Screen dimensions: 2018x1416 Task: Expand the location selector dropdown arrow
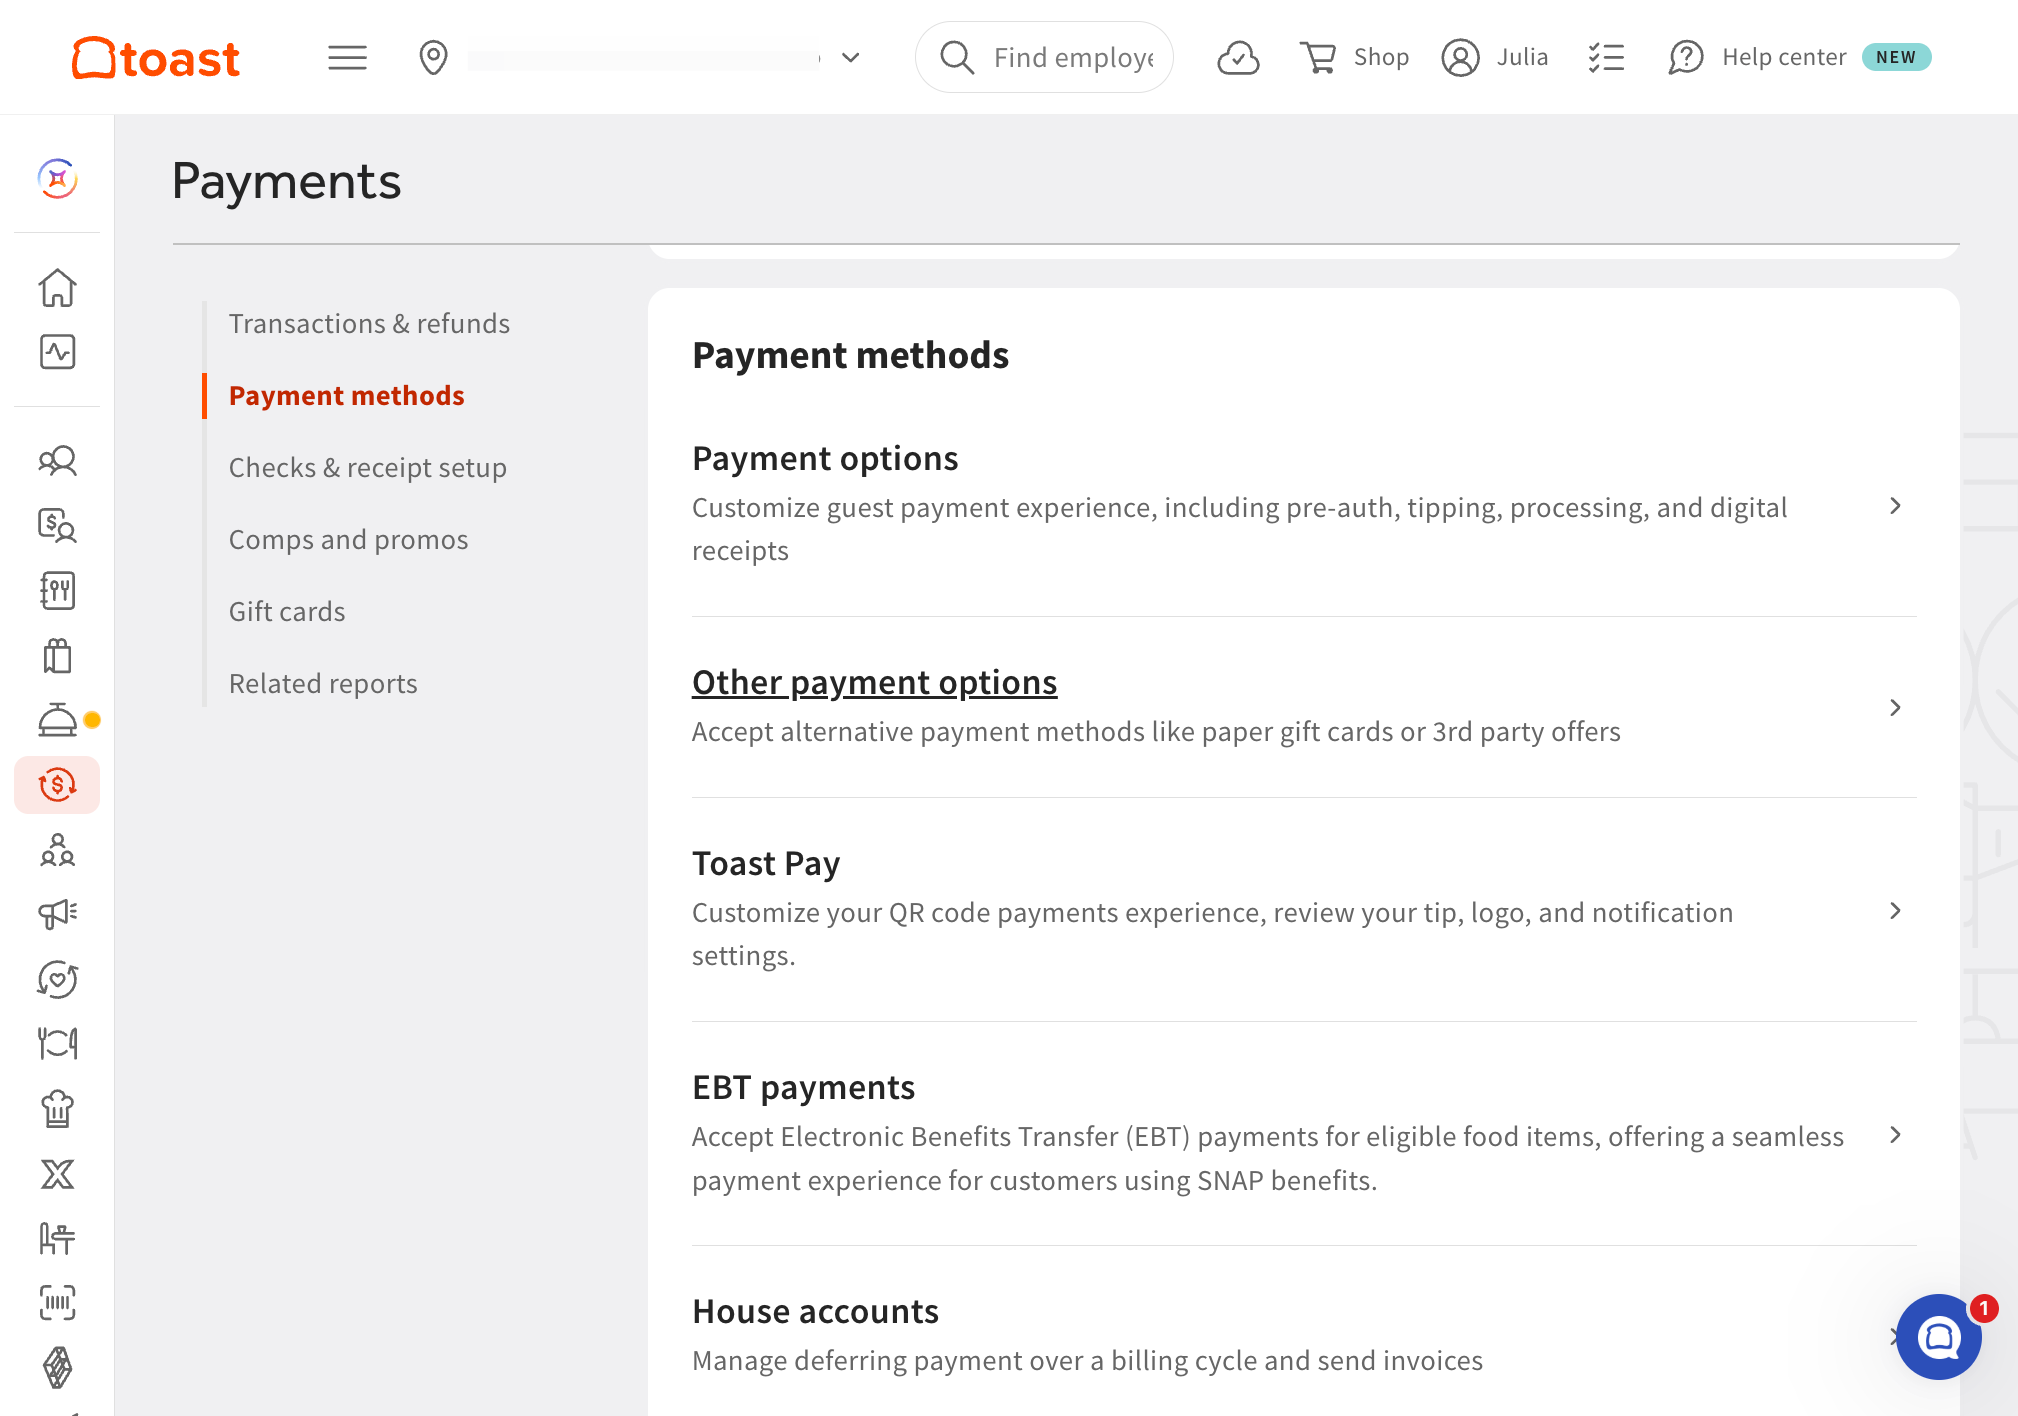point(851,58)
